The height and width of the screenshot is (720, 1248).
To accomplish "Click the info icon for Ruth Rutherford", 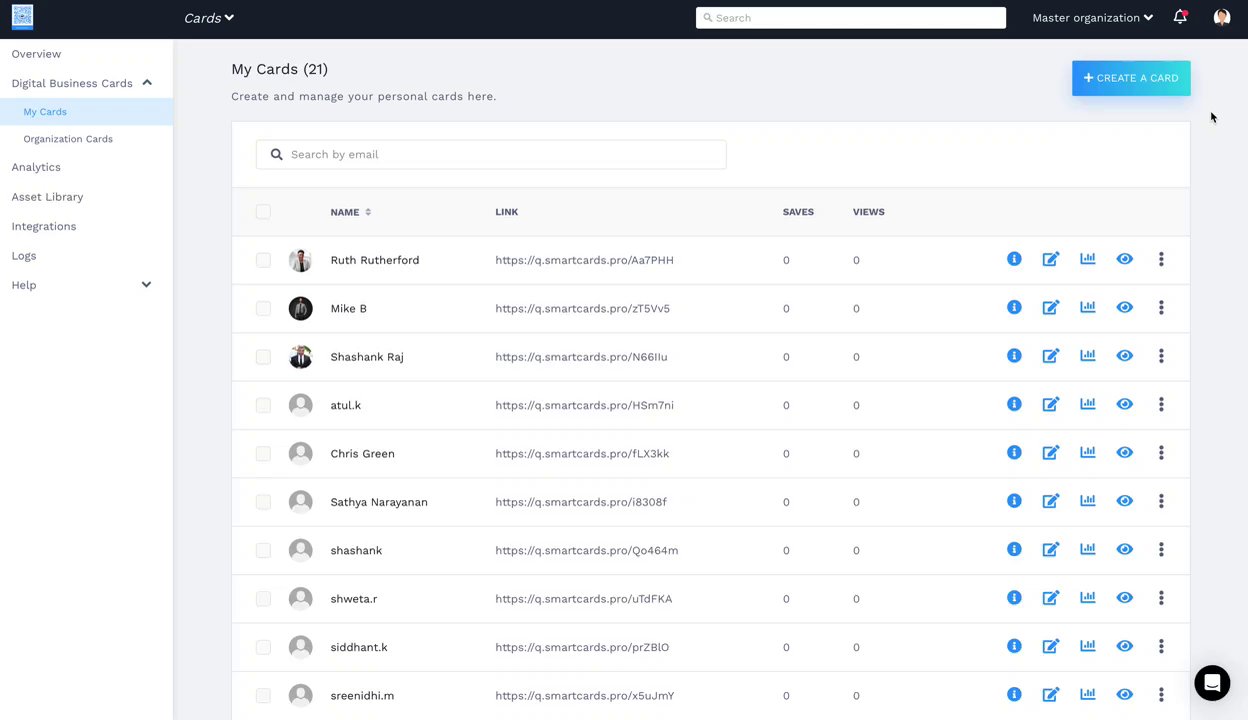I will click(1014, 260).
